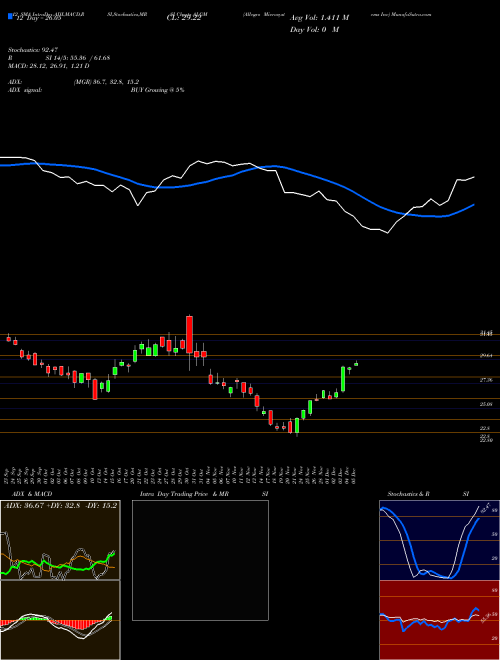Click the Stochastics & R panel title
The width and height of the screenshot is (500, 660).
click(x=408, y=494)
